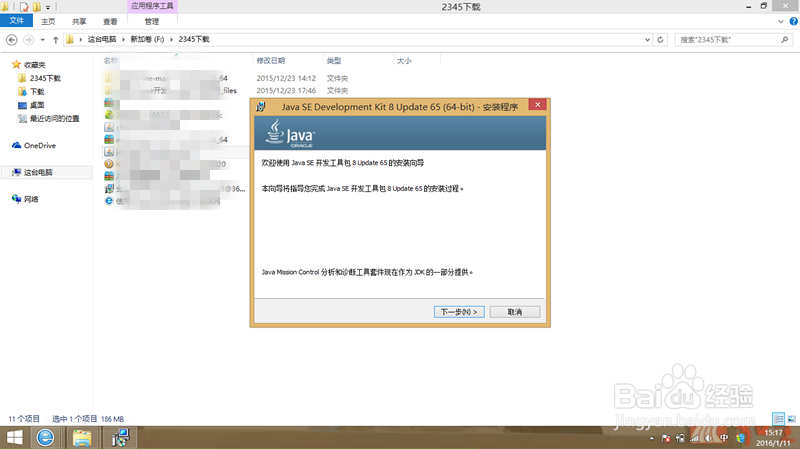Screen dimensions: 800x449
Task: Go up one folder level
Action: (x=56, y=39)
